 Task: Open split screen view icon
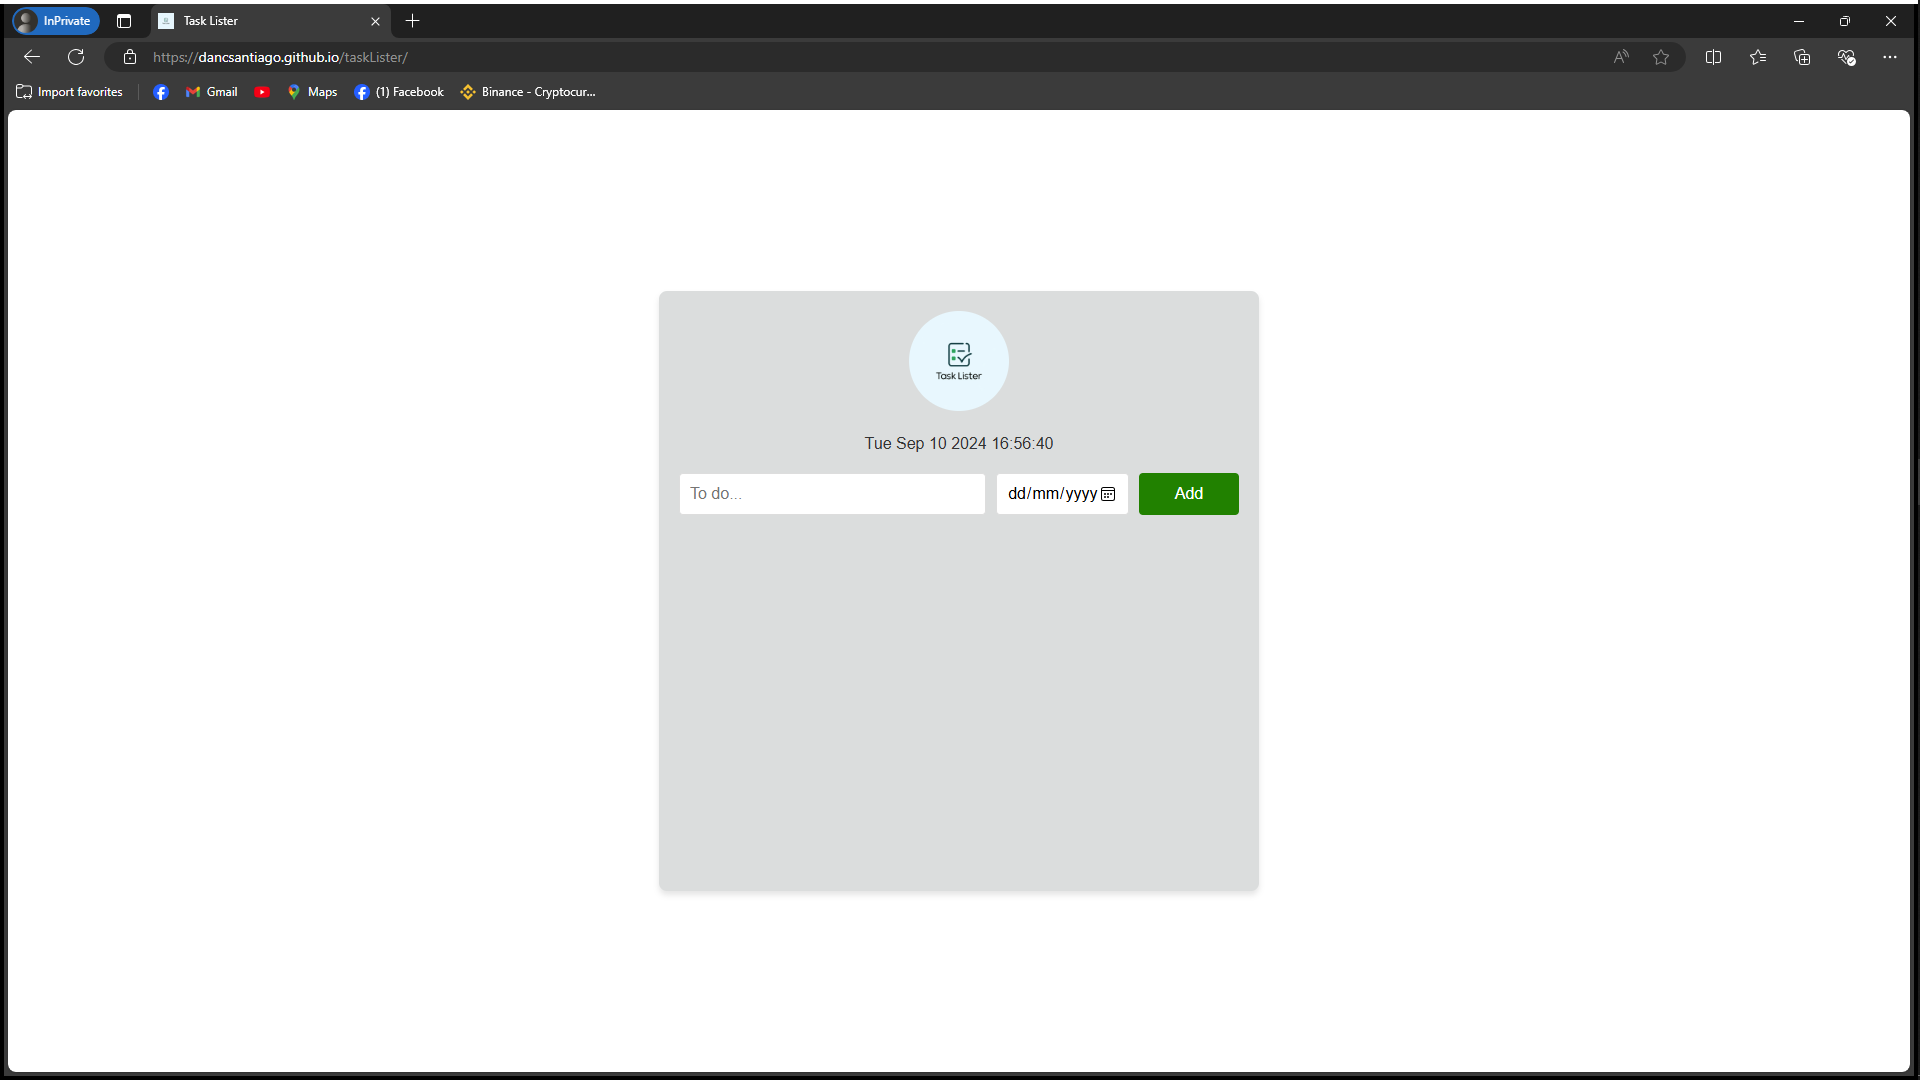[1713, 57]
